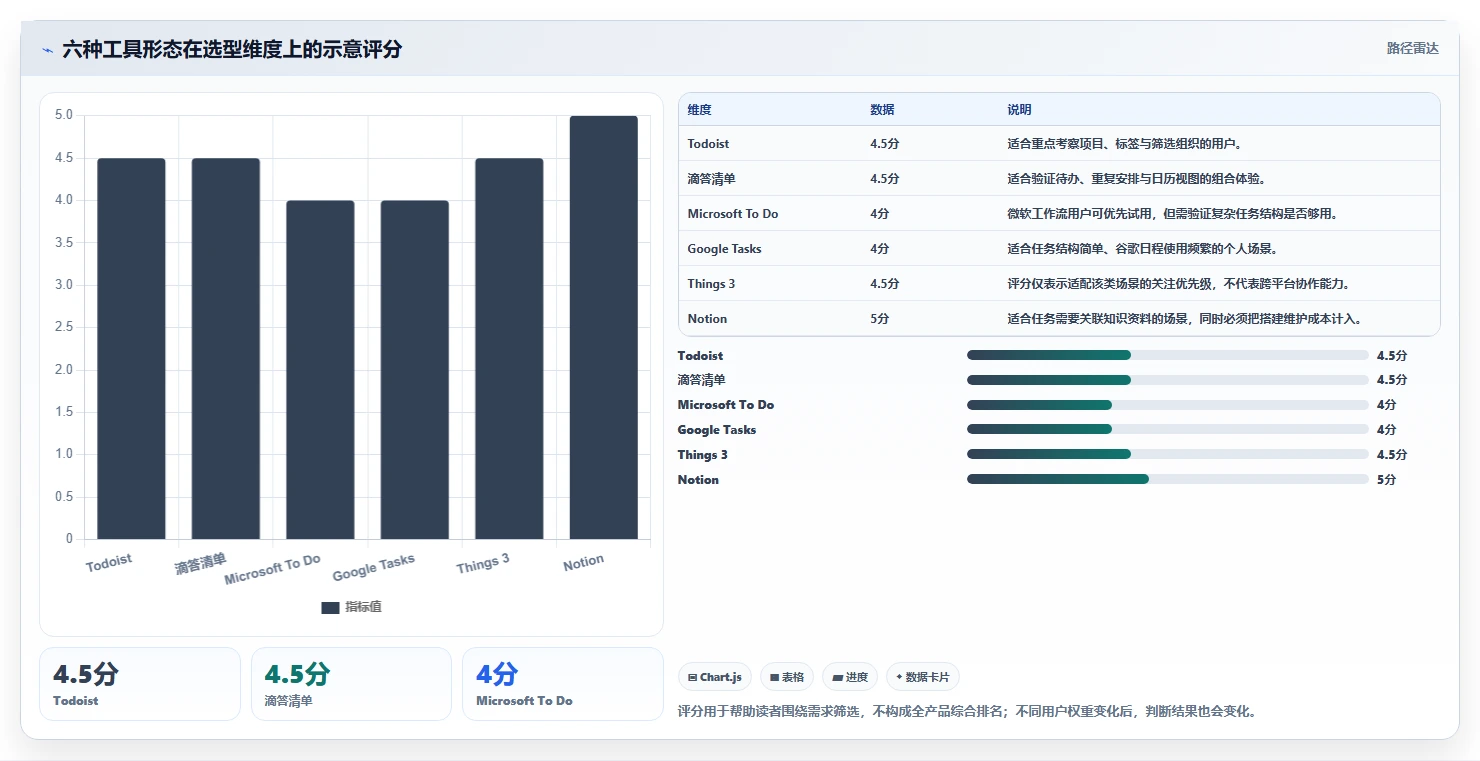Viewport: 1480px width, 761px height.
Task: Click the Todoist label in the progress list
Action: coord(700,355)
